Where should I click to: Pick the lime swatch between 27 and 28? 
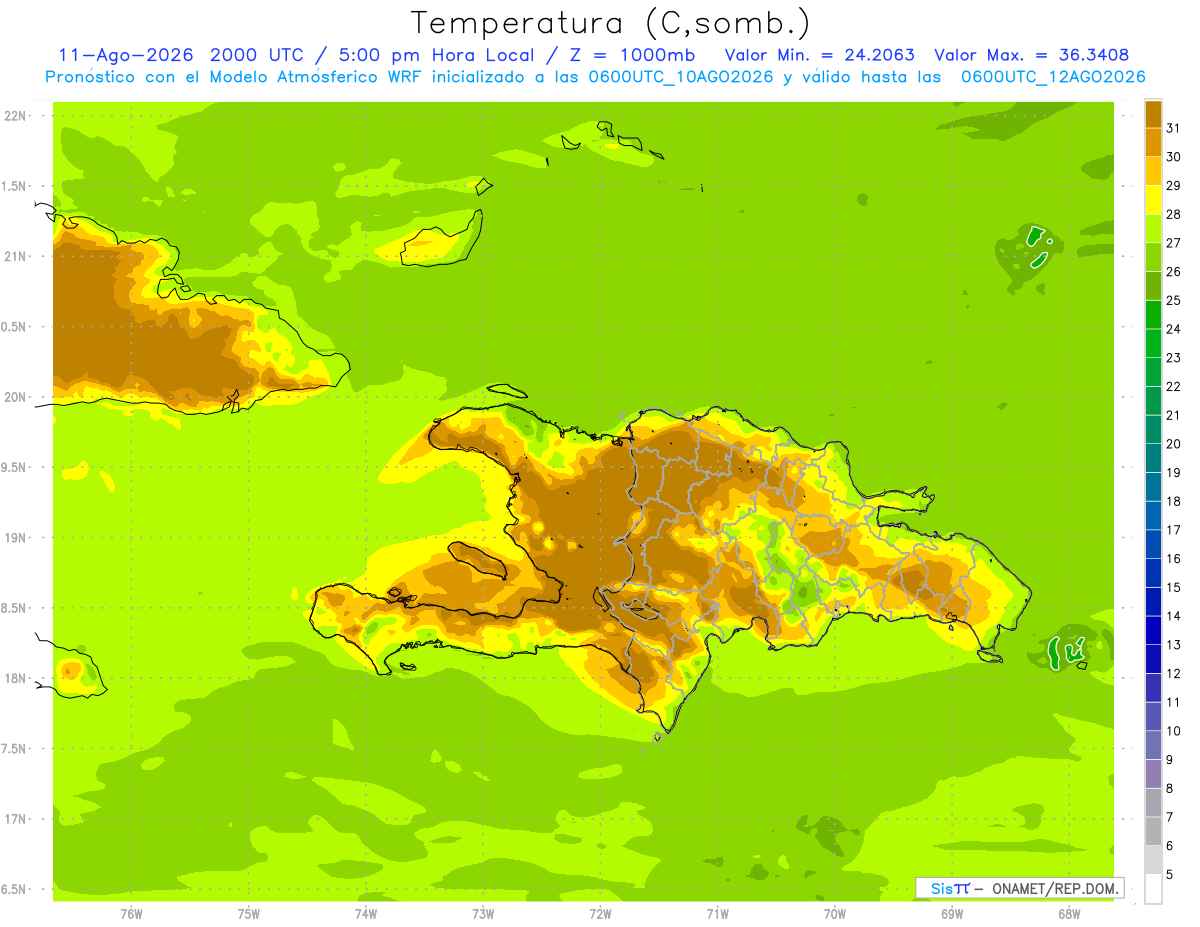(x=1153, y=228)
